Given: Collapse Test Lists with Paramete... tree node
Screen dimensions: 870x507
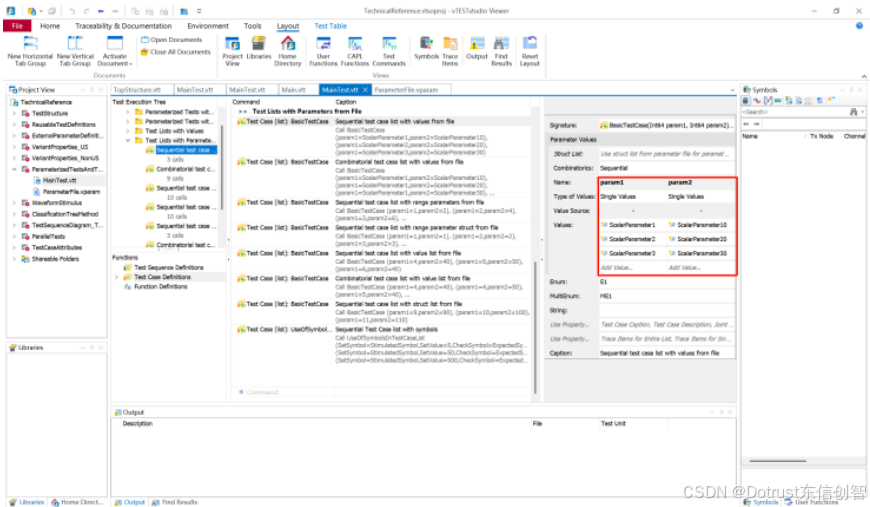Looking at the screenshot, I should [x=128, y=140].
